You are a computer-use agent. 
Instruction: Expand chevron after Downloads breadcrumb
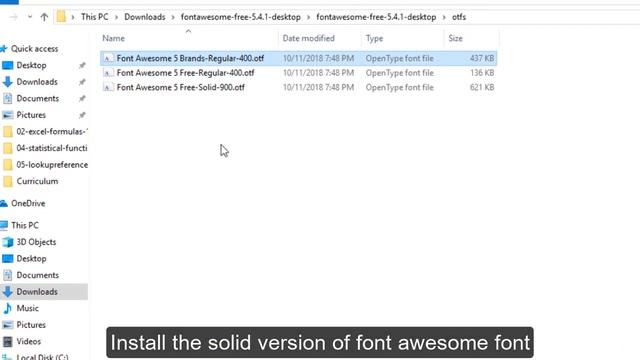point(173,17)
